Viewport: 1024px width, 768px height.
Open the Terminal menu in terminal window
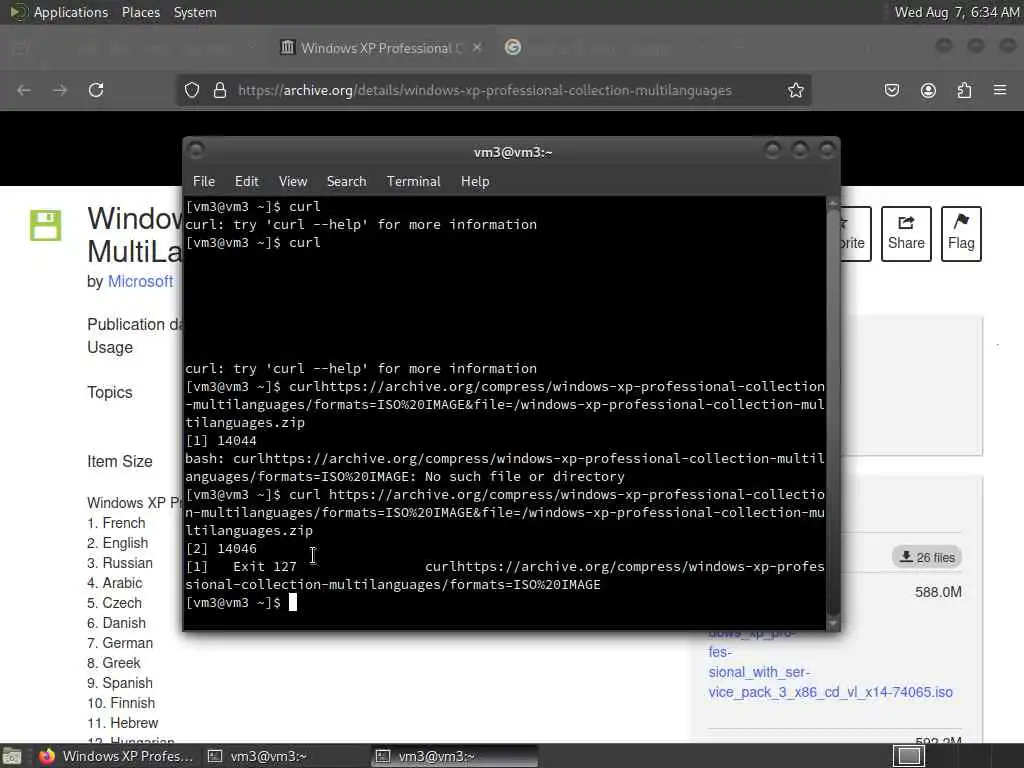(x=413, y=182)
